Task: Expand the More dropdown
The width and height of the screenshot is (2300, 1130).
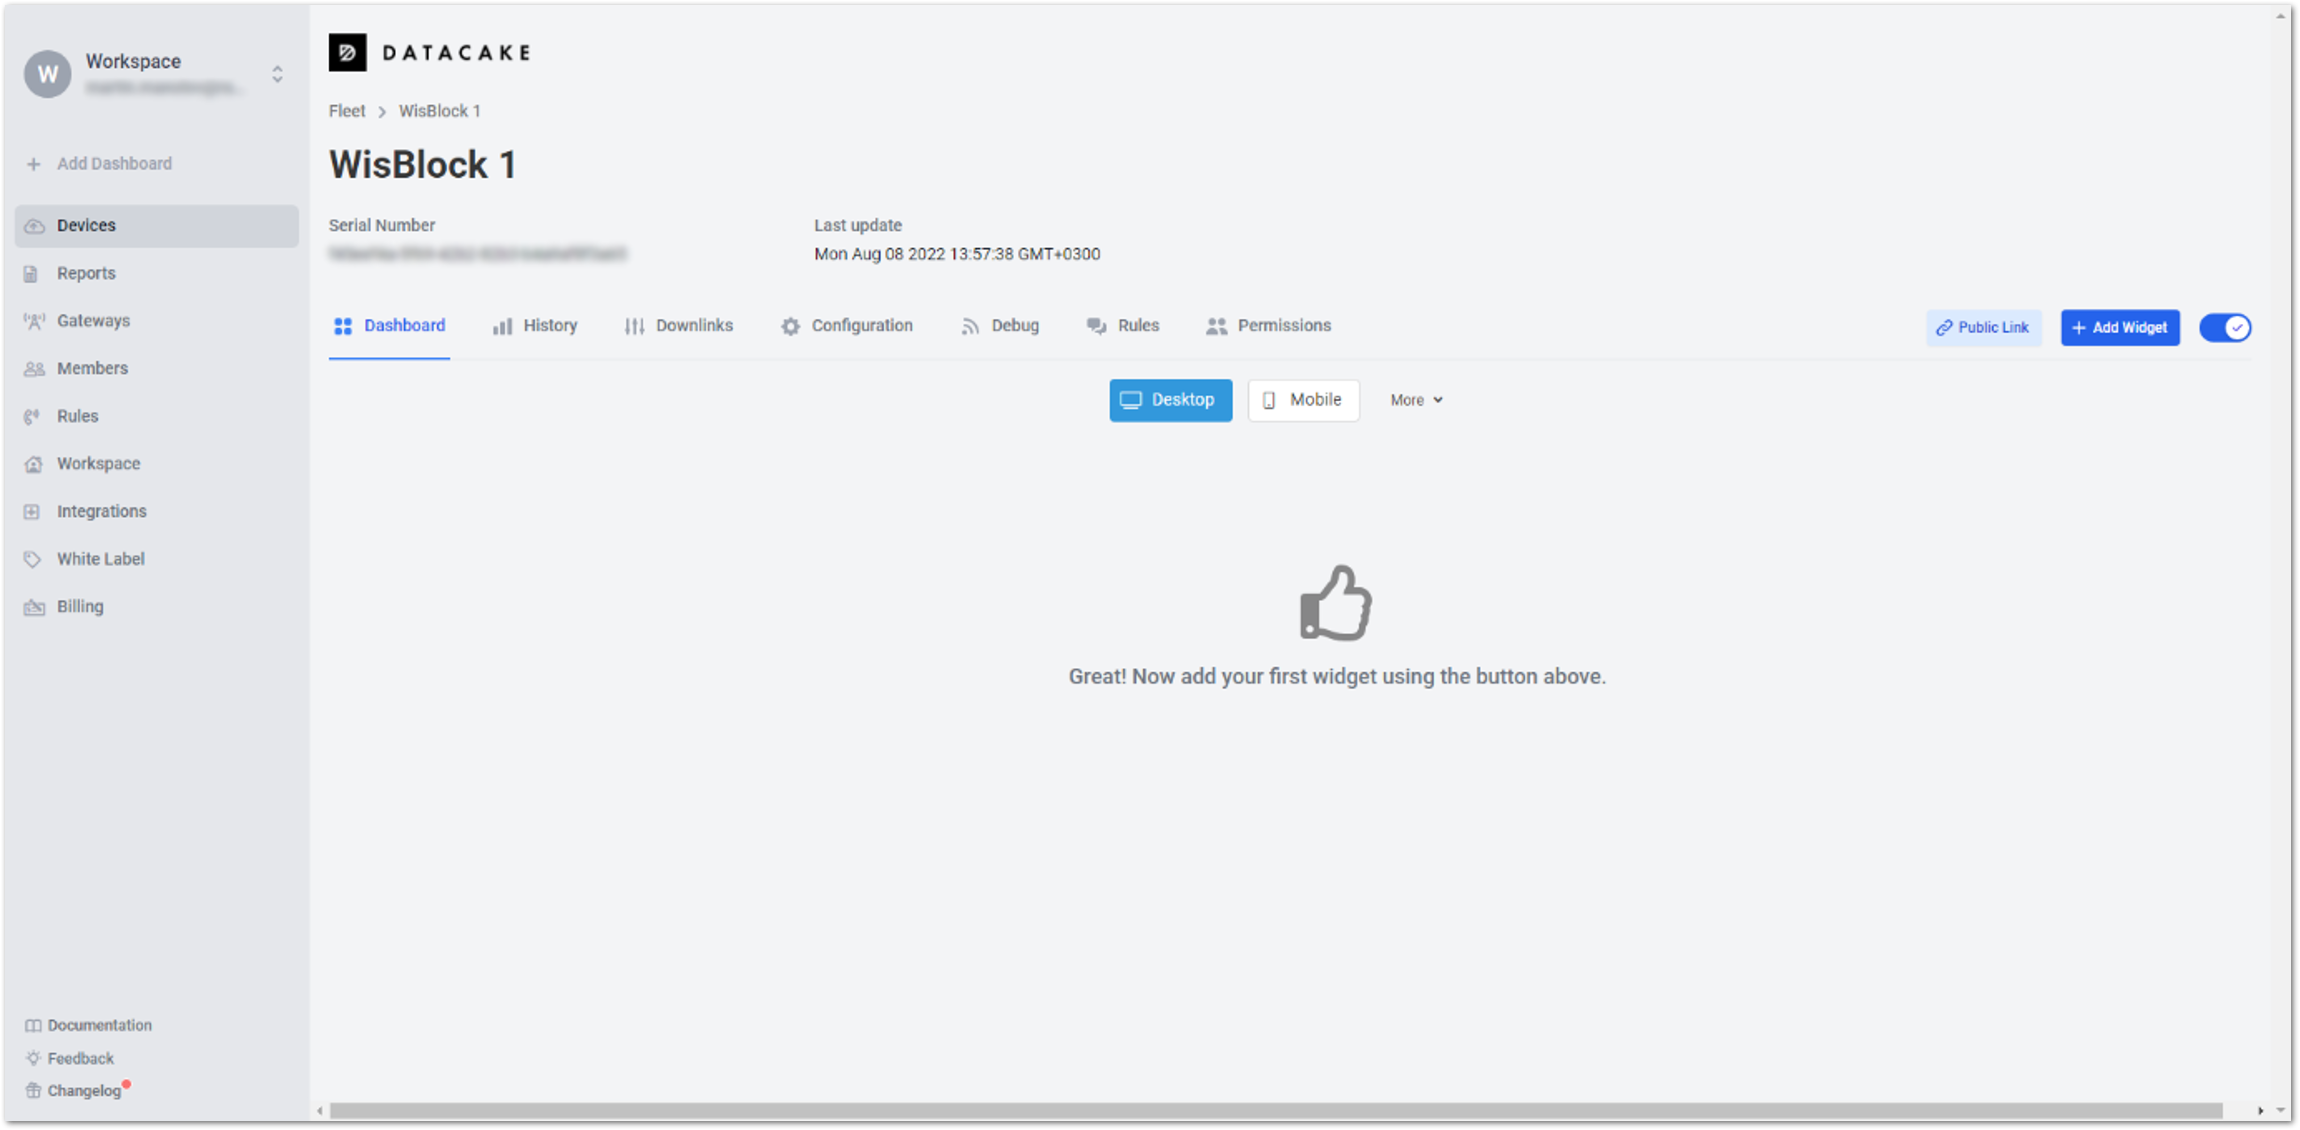Action: (x=1416, y=400)
